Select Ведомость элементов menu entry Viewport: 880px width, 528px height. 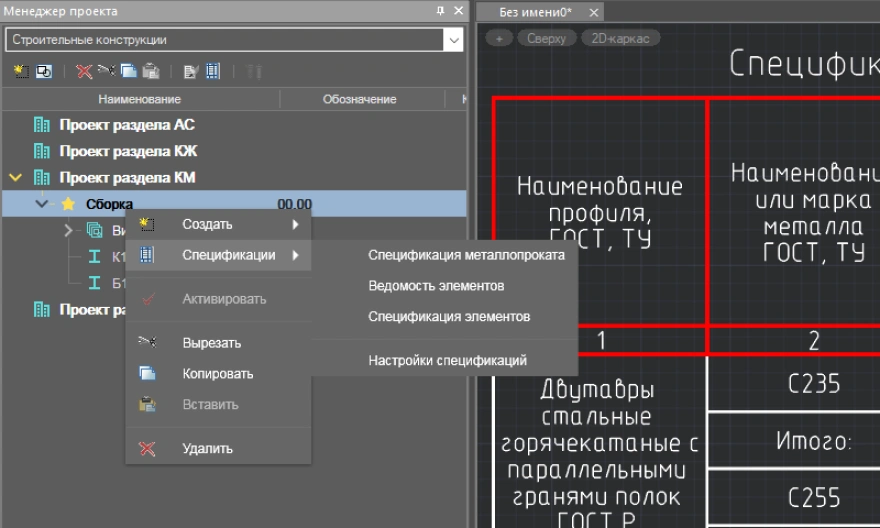pos(436,286)
